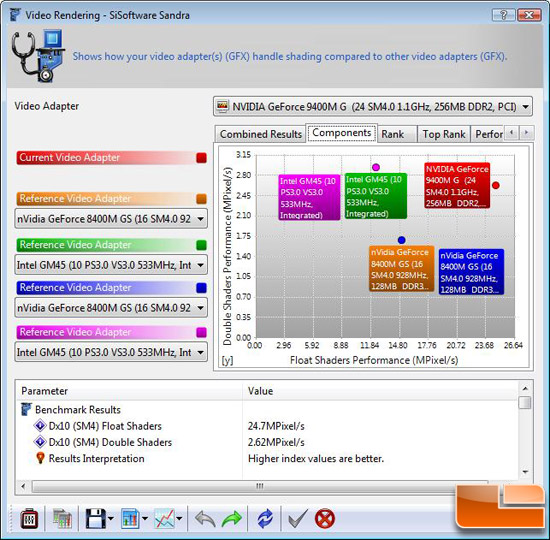Click the benchmark options icon in the bottom toolbar
550x540 pixels.
tap(29, 519)
